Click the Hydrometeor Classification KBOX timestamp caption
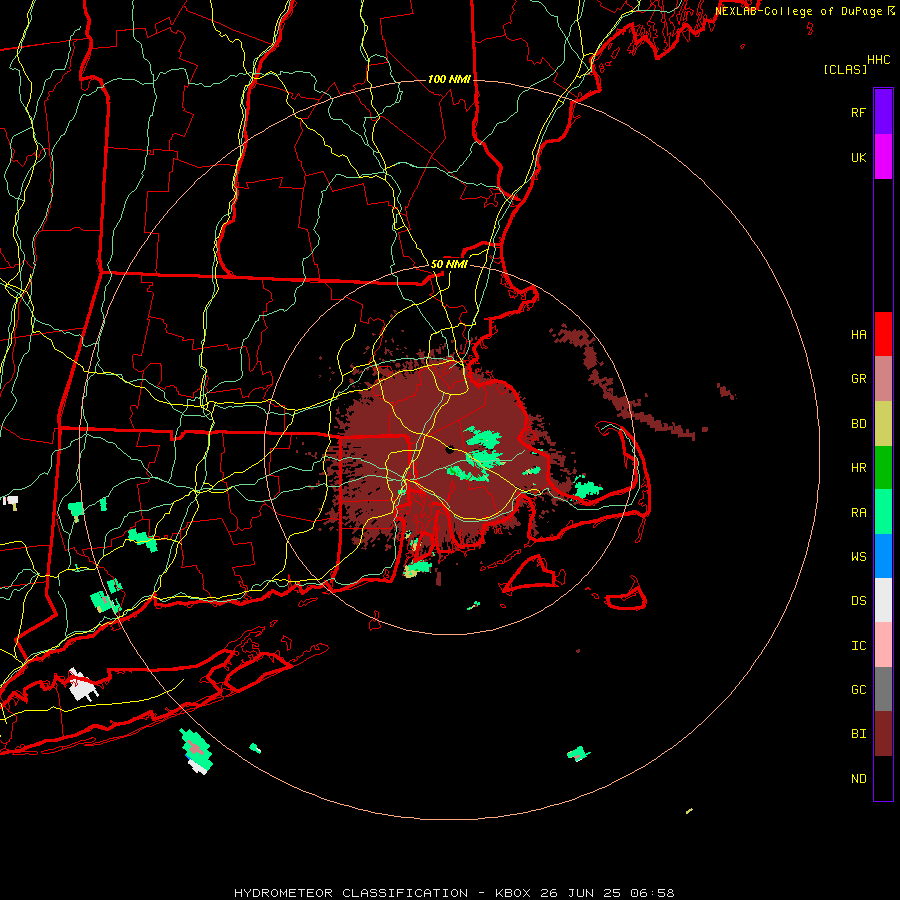The height and width of the screenshot is (900, 900). (x=454, y=893)
